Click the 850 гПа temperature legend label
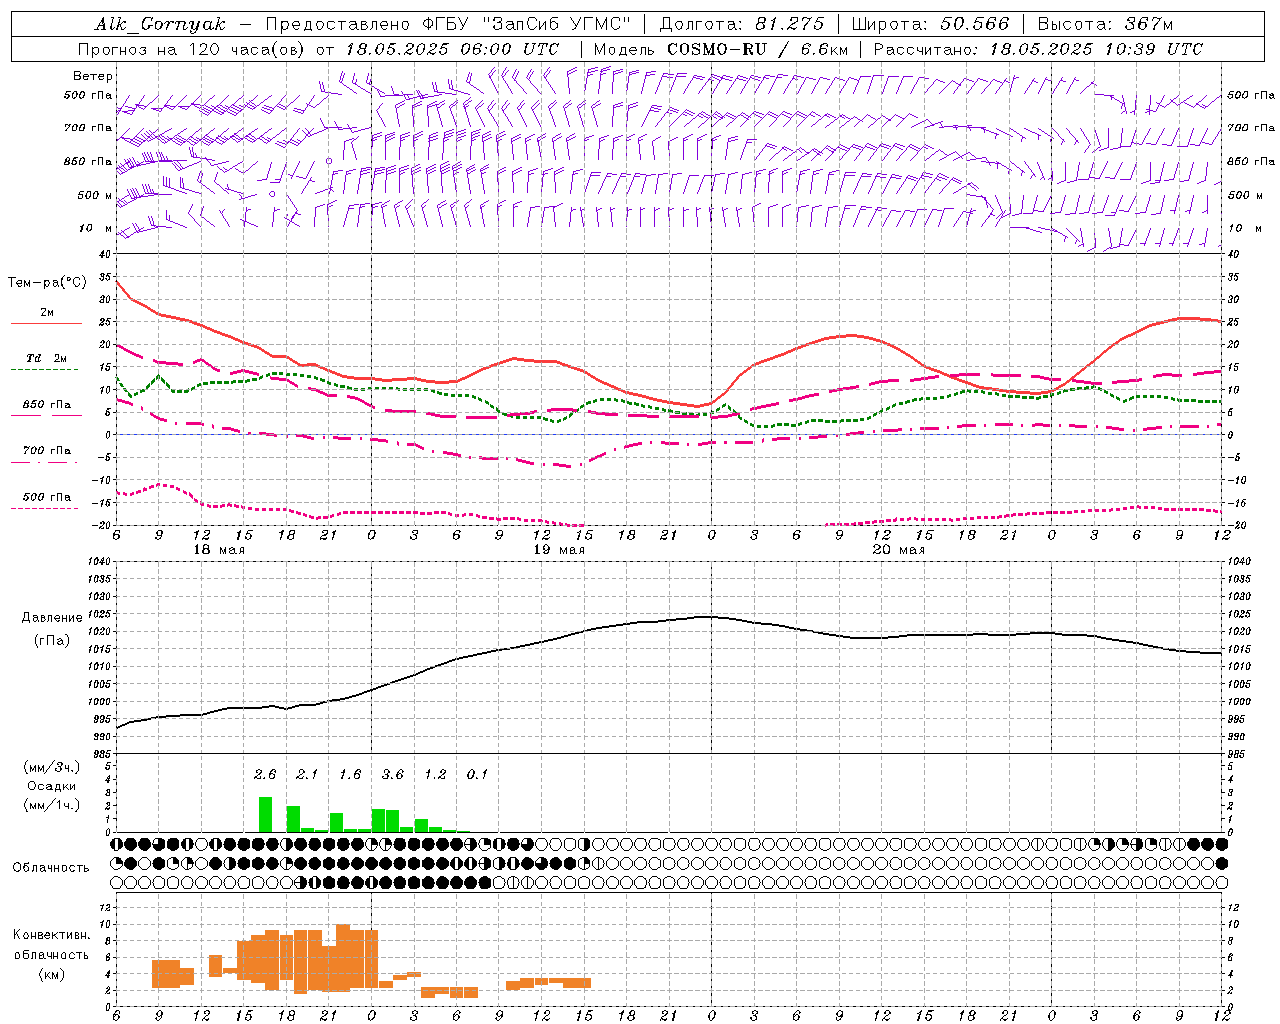Image resolution: width=1280 pixels, height=1024 pixels. [x=47, y=405]
